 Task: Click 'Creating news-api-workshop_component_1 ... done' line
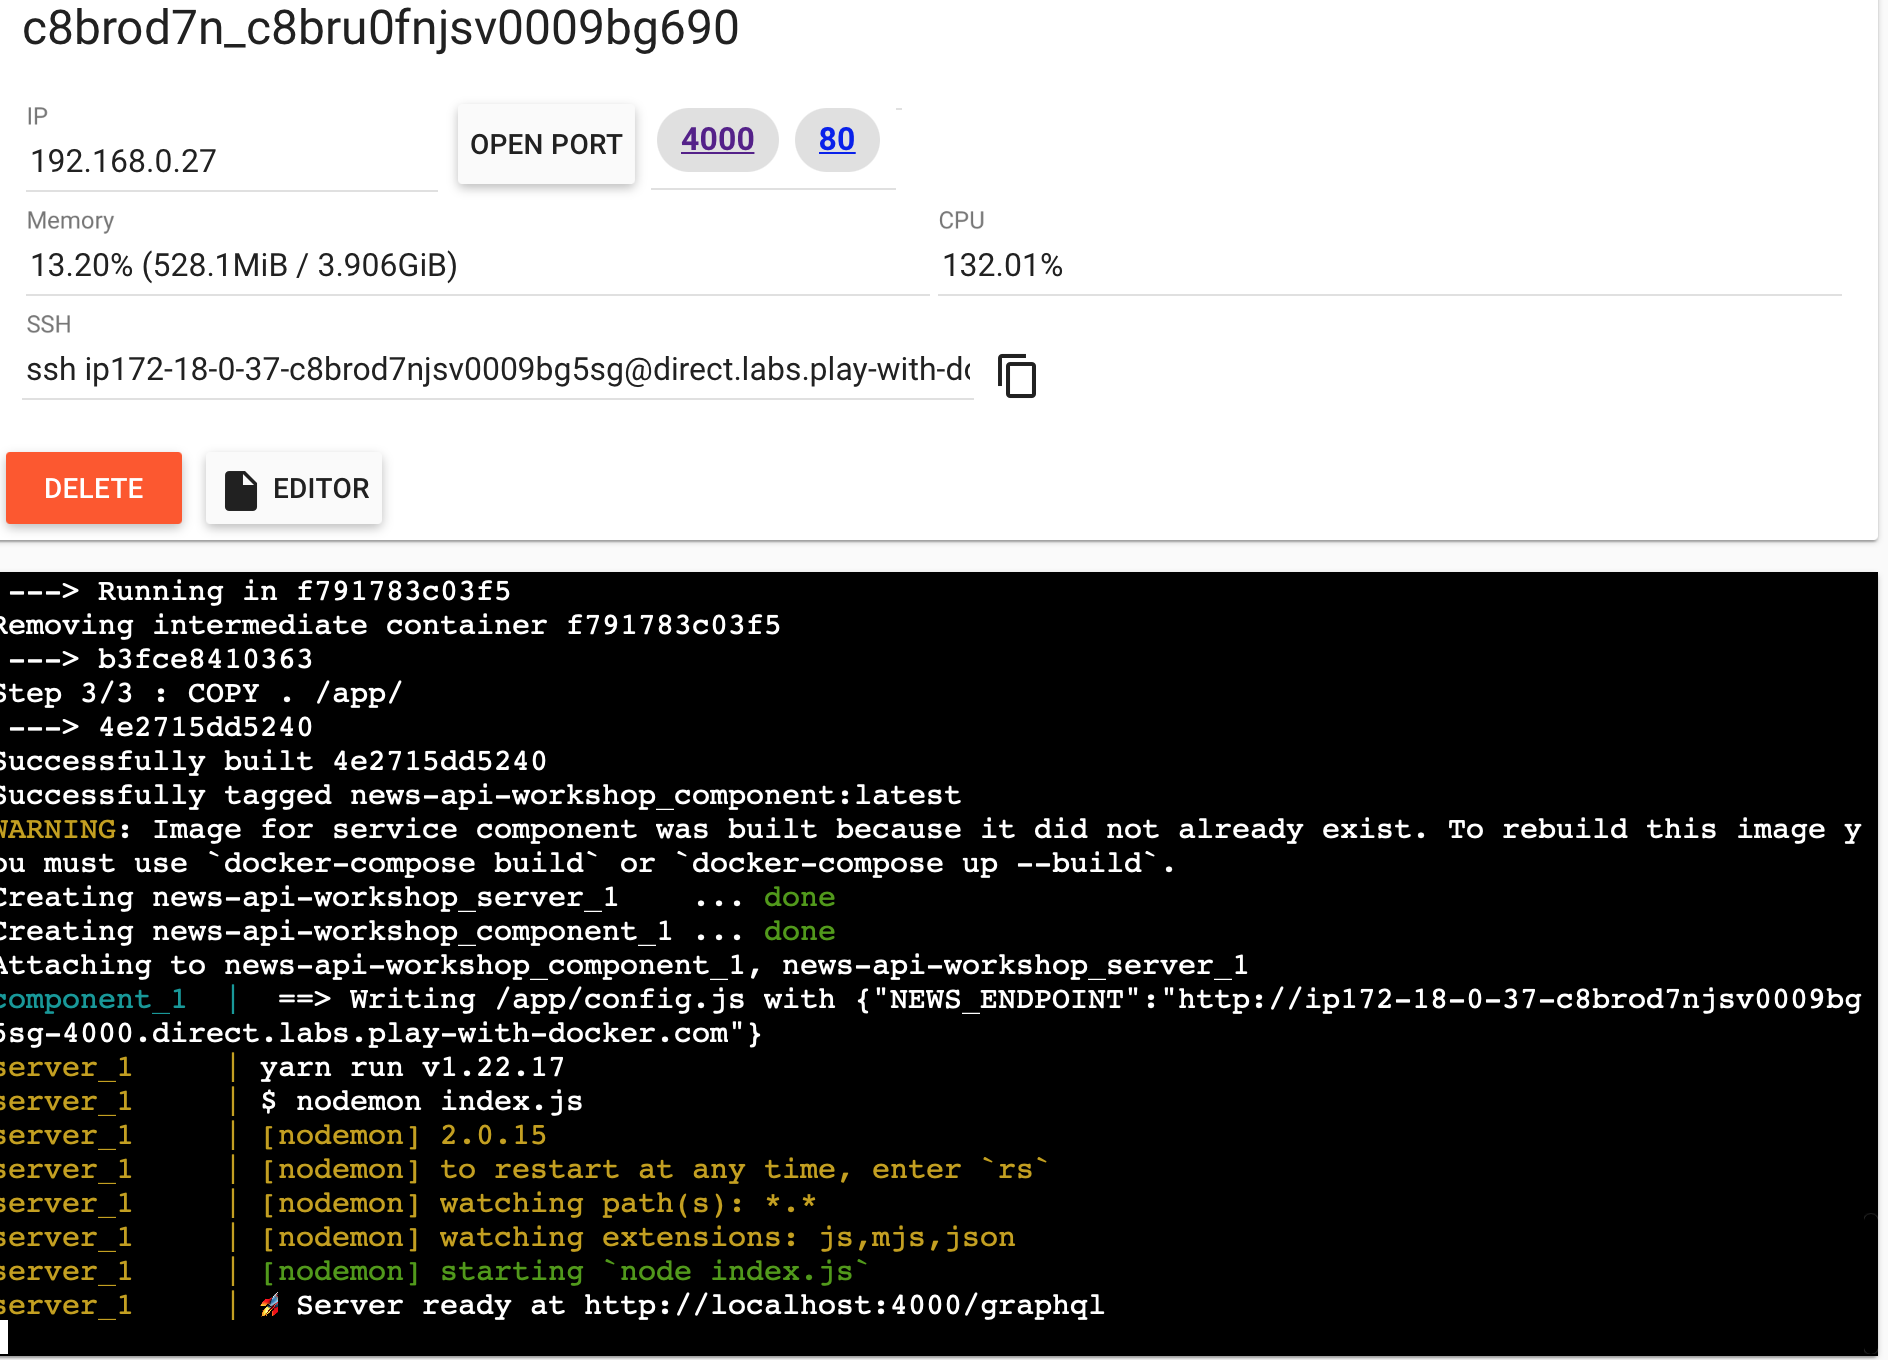click(x=417, y=931)
